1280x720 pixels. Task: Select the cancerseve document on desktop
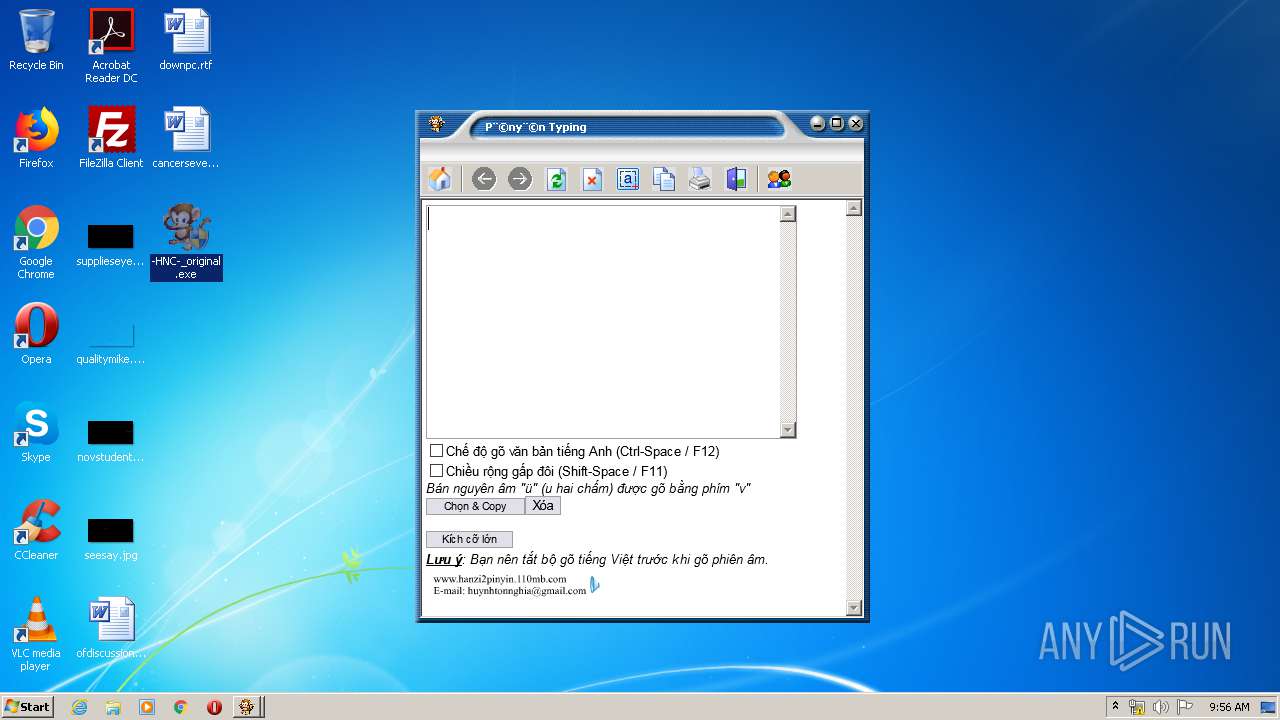(x=186, y=138)
